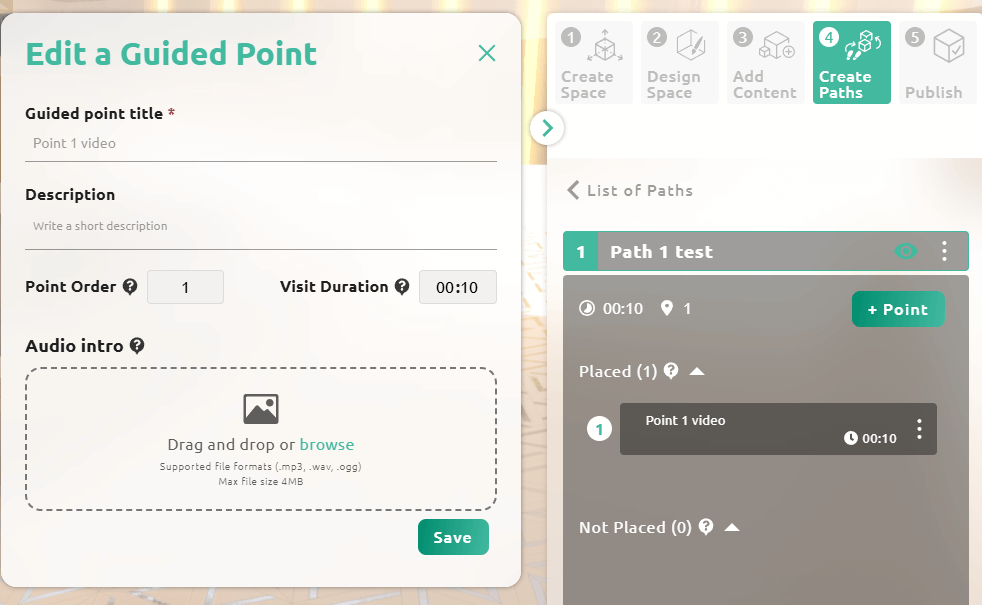The image size is (982, 605).
Task: Click the Placed section help icon
Action: (x=671, y=371)
